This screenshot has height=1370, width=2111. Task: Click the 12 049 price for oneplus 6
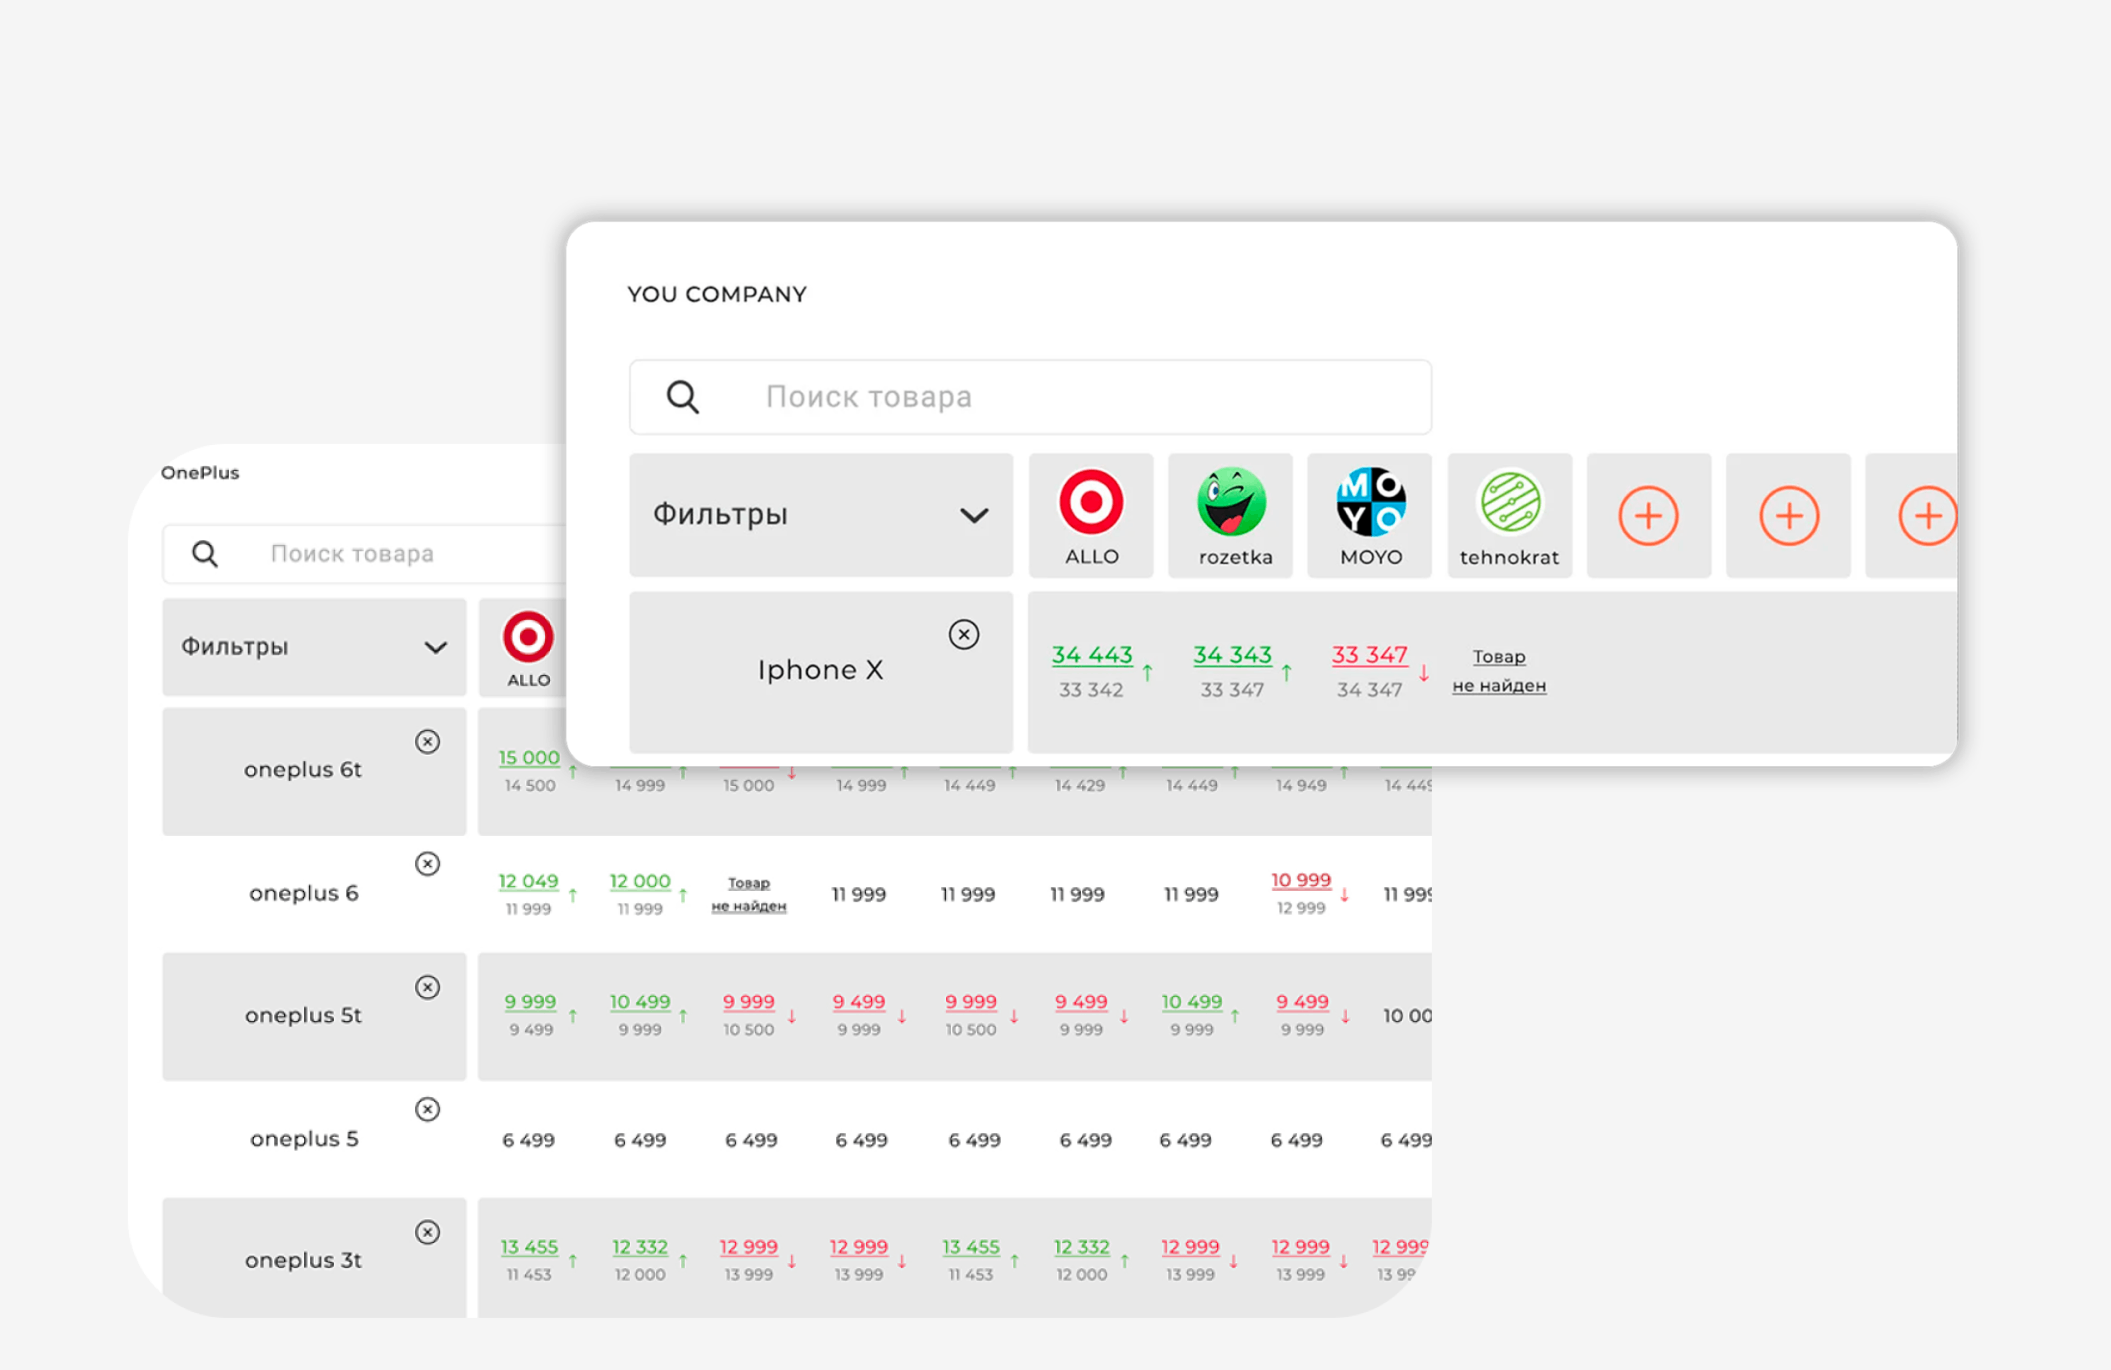tap(528, 881)
